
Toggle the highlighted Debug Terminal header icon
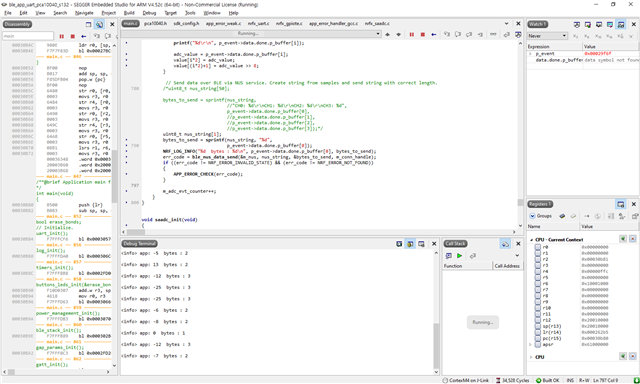pyautogui.click(x=410, y=244)
